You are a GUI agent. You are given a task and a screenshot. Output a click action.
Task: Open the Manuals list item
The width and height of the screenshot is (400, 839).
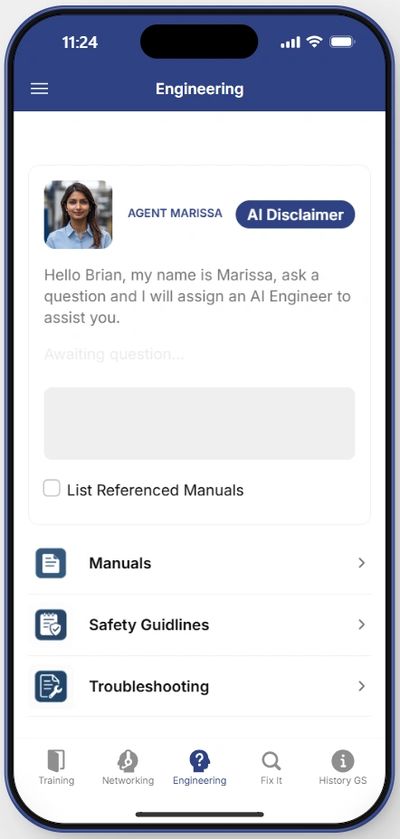click(x=199, y=563)
